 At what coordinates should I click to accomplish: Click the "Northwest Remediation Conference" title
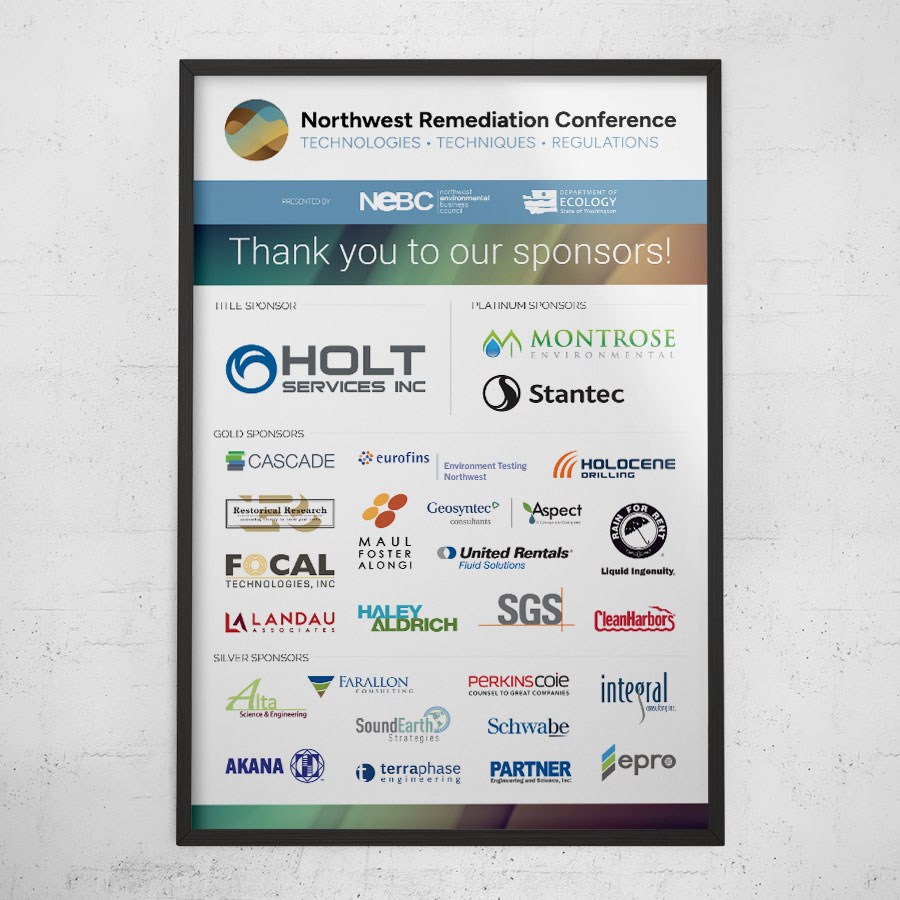488,120
